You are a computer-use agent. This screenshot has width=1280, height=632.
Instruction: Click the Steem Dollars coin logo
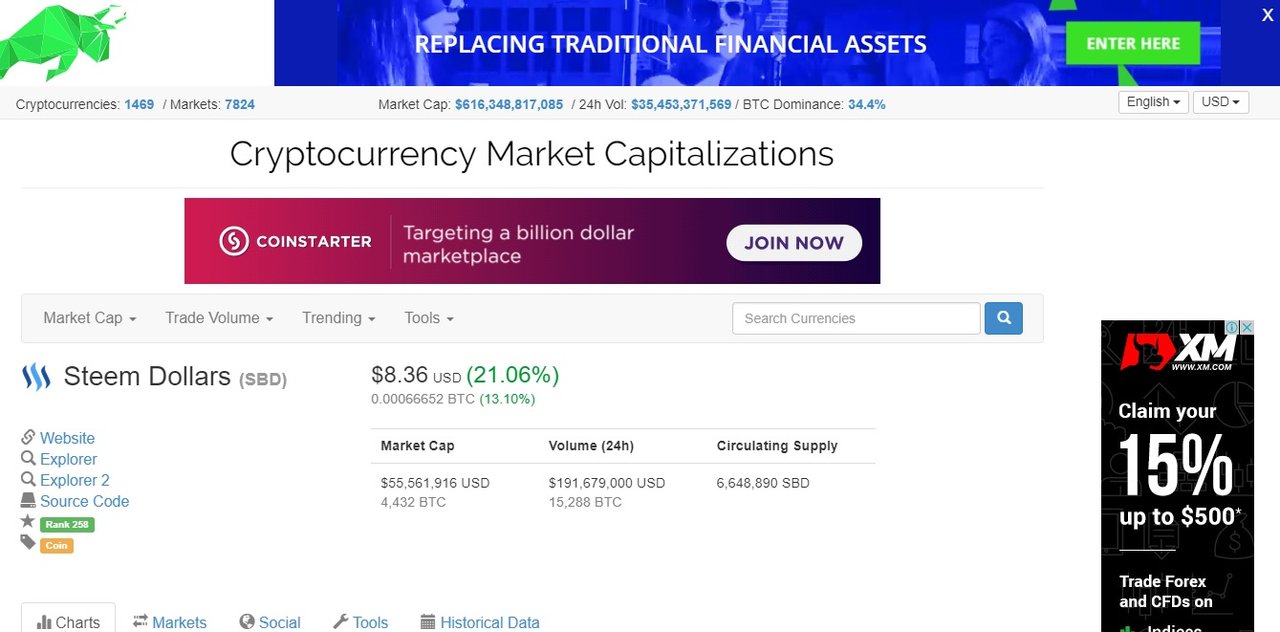pyautogui.click(x=36, y=377)
